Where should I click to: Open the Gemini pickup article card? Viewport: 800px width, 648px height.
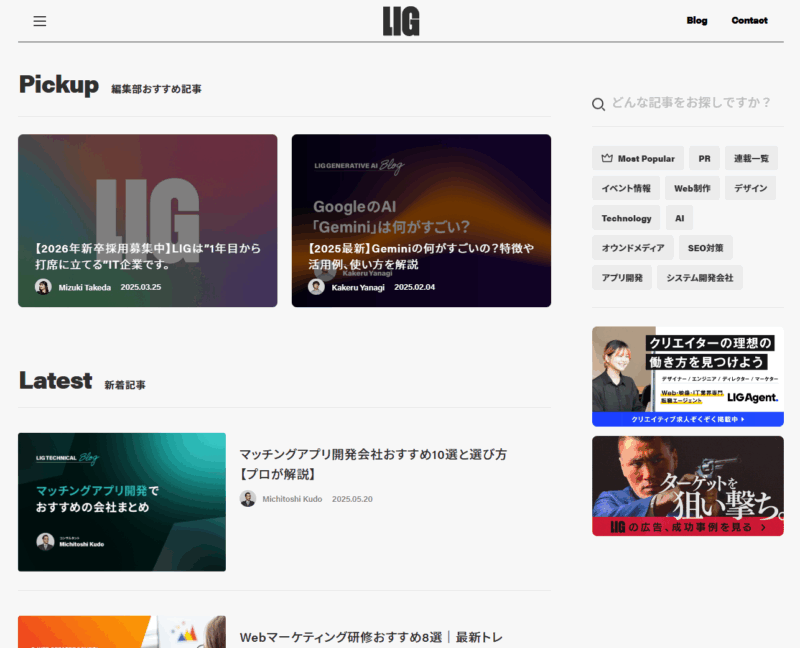click(421, 220)
